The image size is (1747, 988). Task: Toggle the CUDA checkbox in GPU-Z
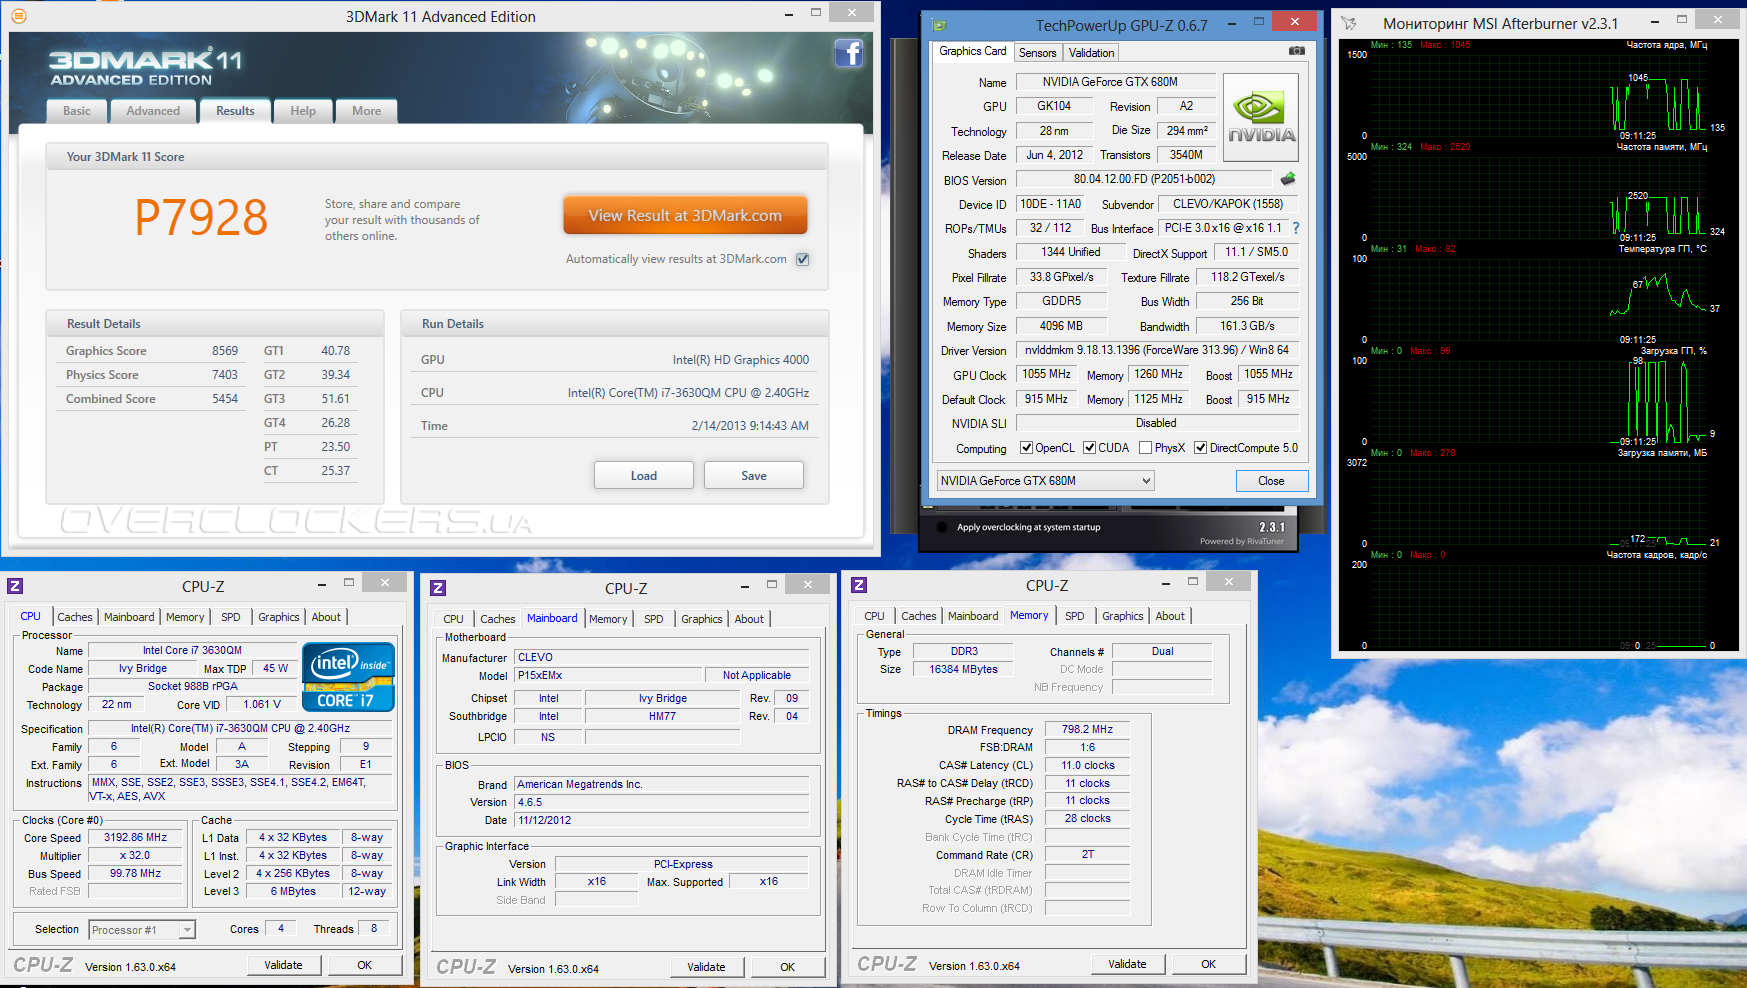(x=1090, y=448)
